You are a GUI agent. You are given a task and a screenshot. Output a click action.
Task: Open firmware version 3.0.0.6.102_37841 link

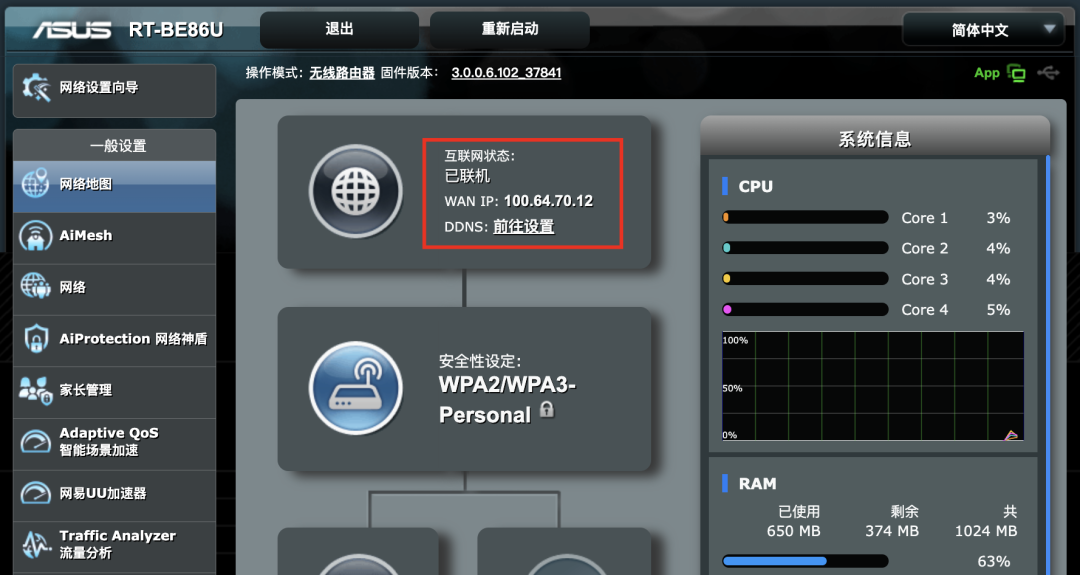point(506,72)
